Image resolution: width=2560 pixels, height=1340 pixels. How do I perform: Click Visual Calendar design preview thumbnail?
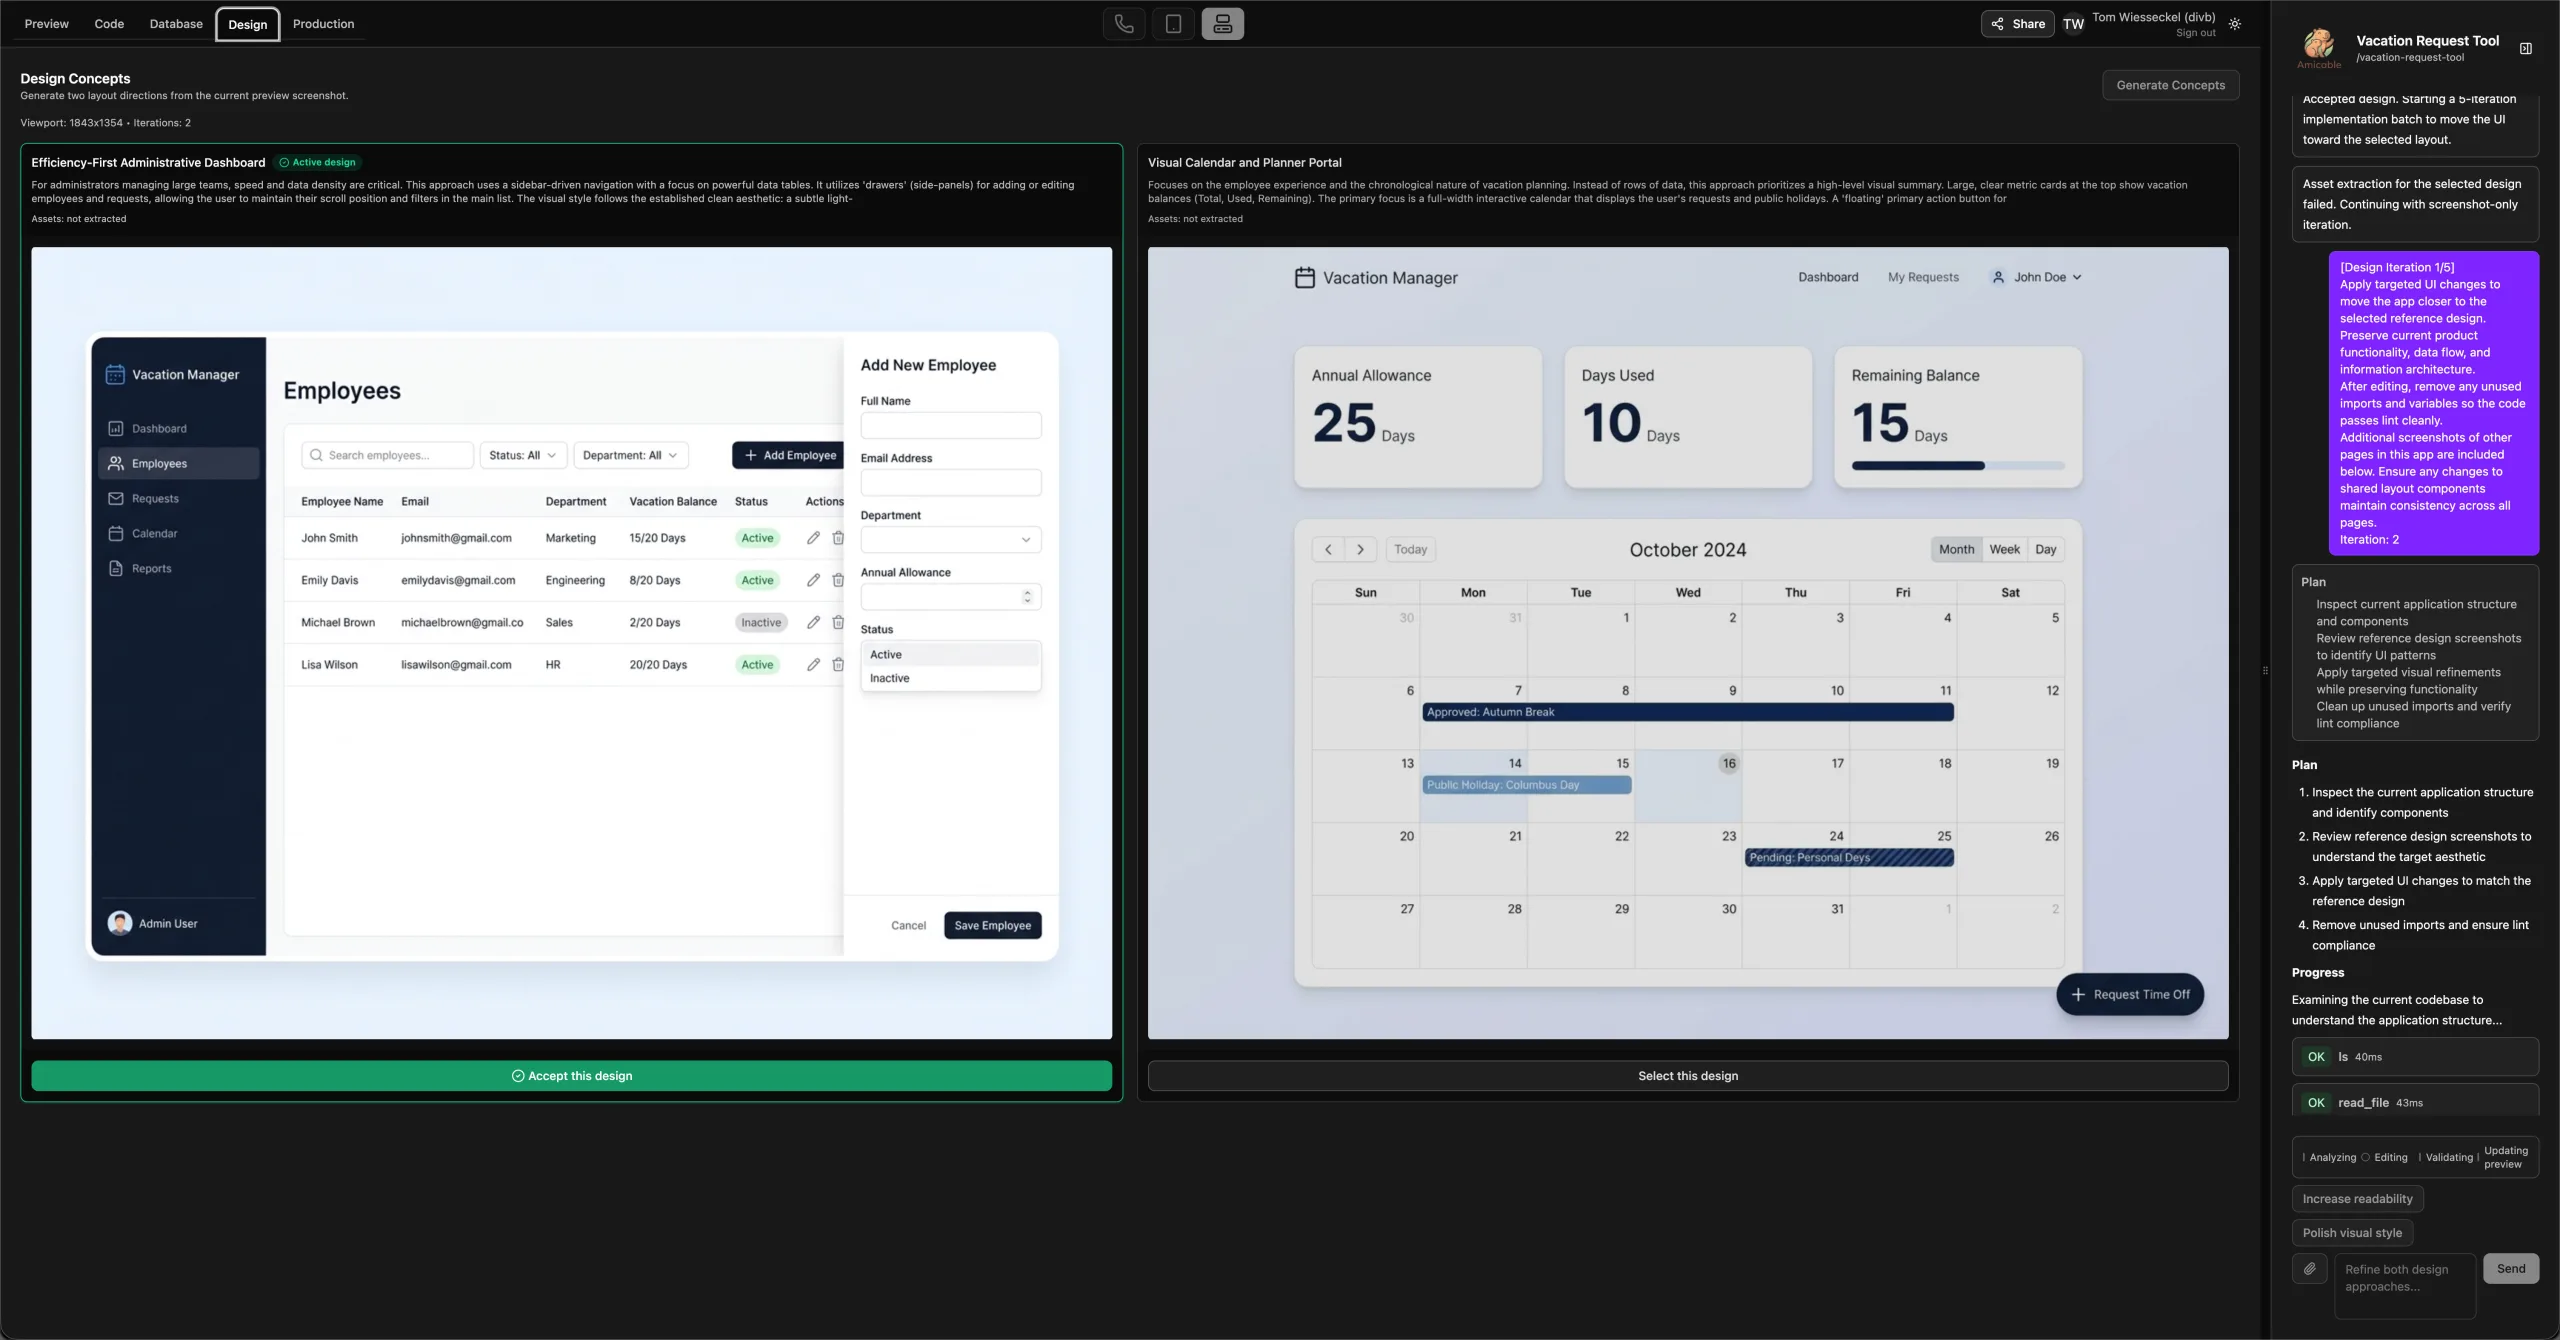[1687, 642]
